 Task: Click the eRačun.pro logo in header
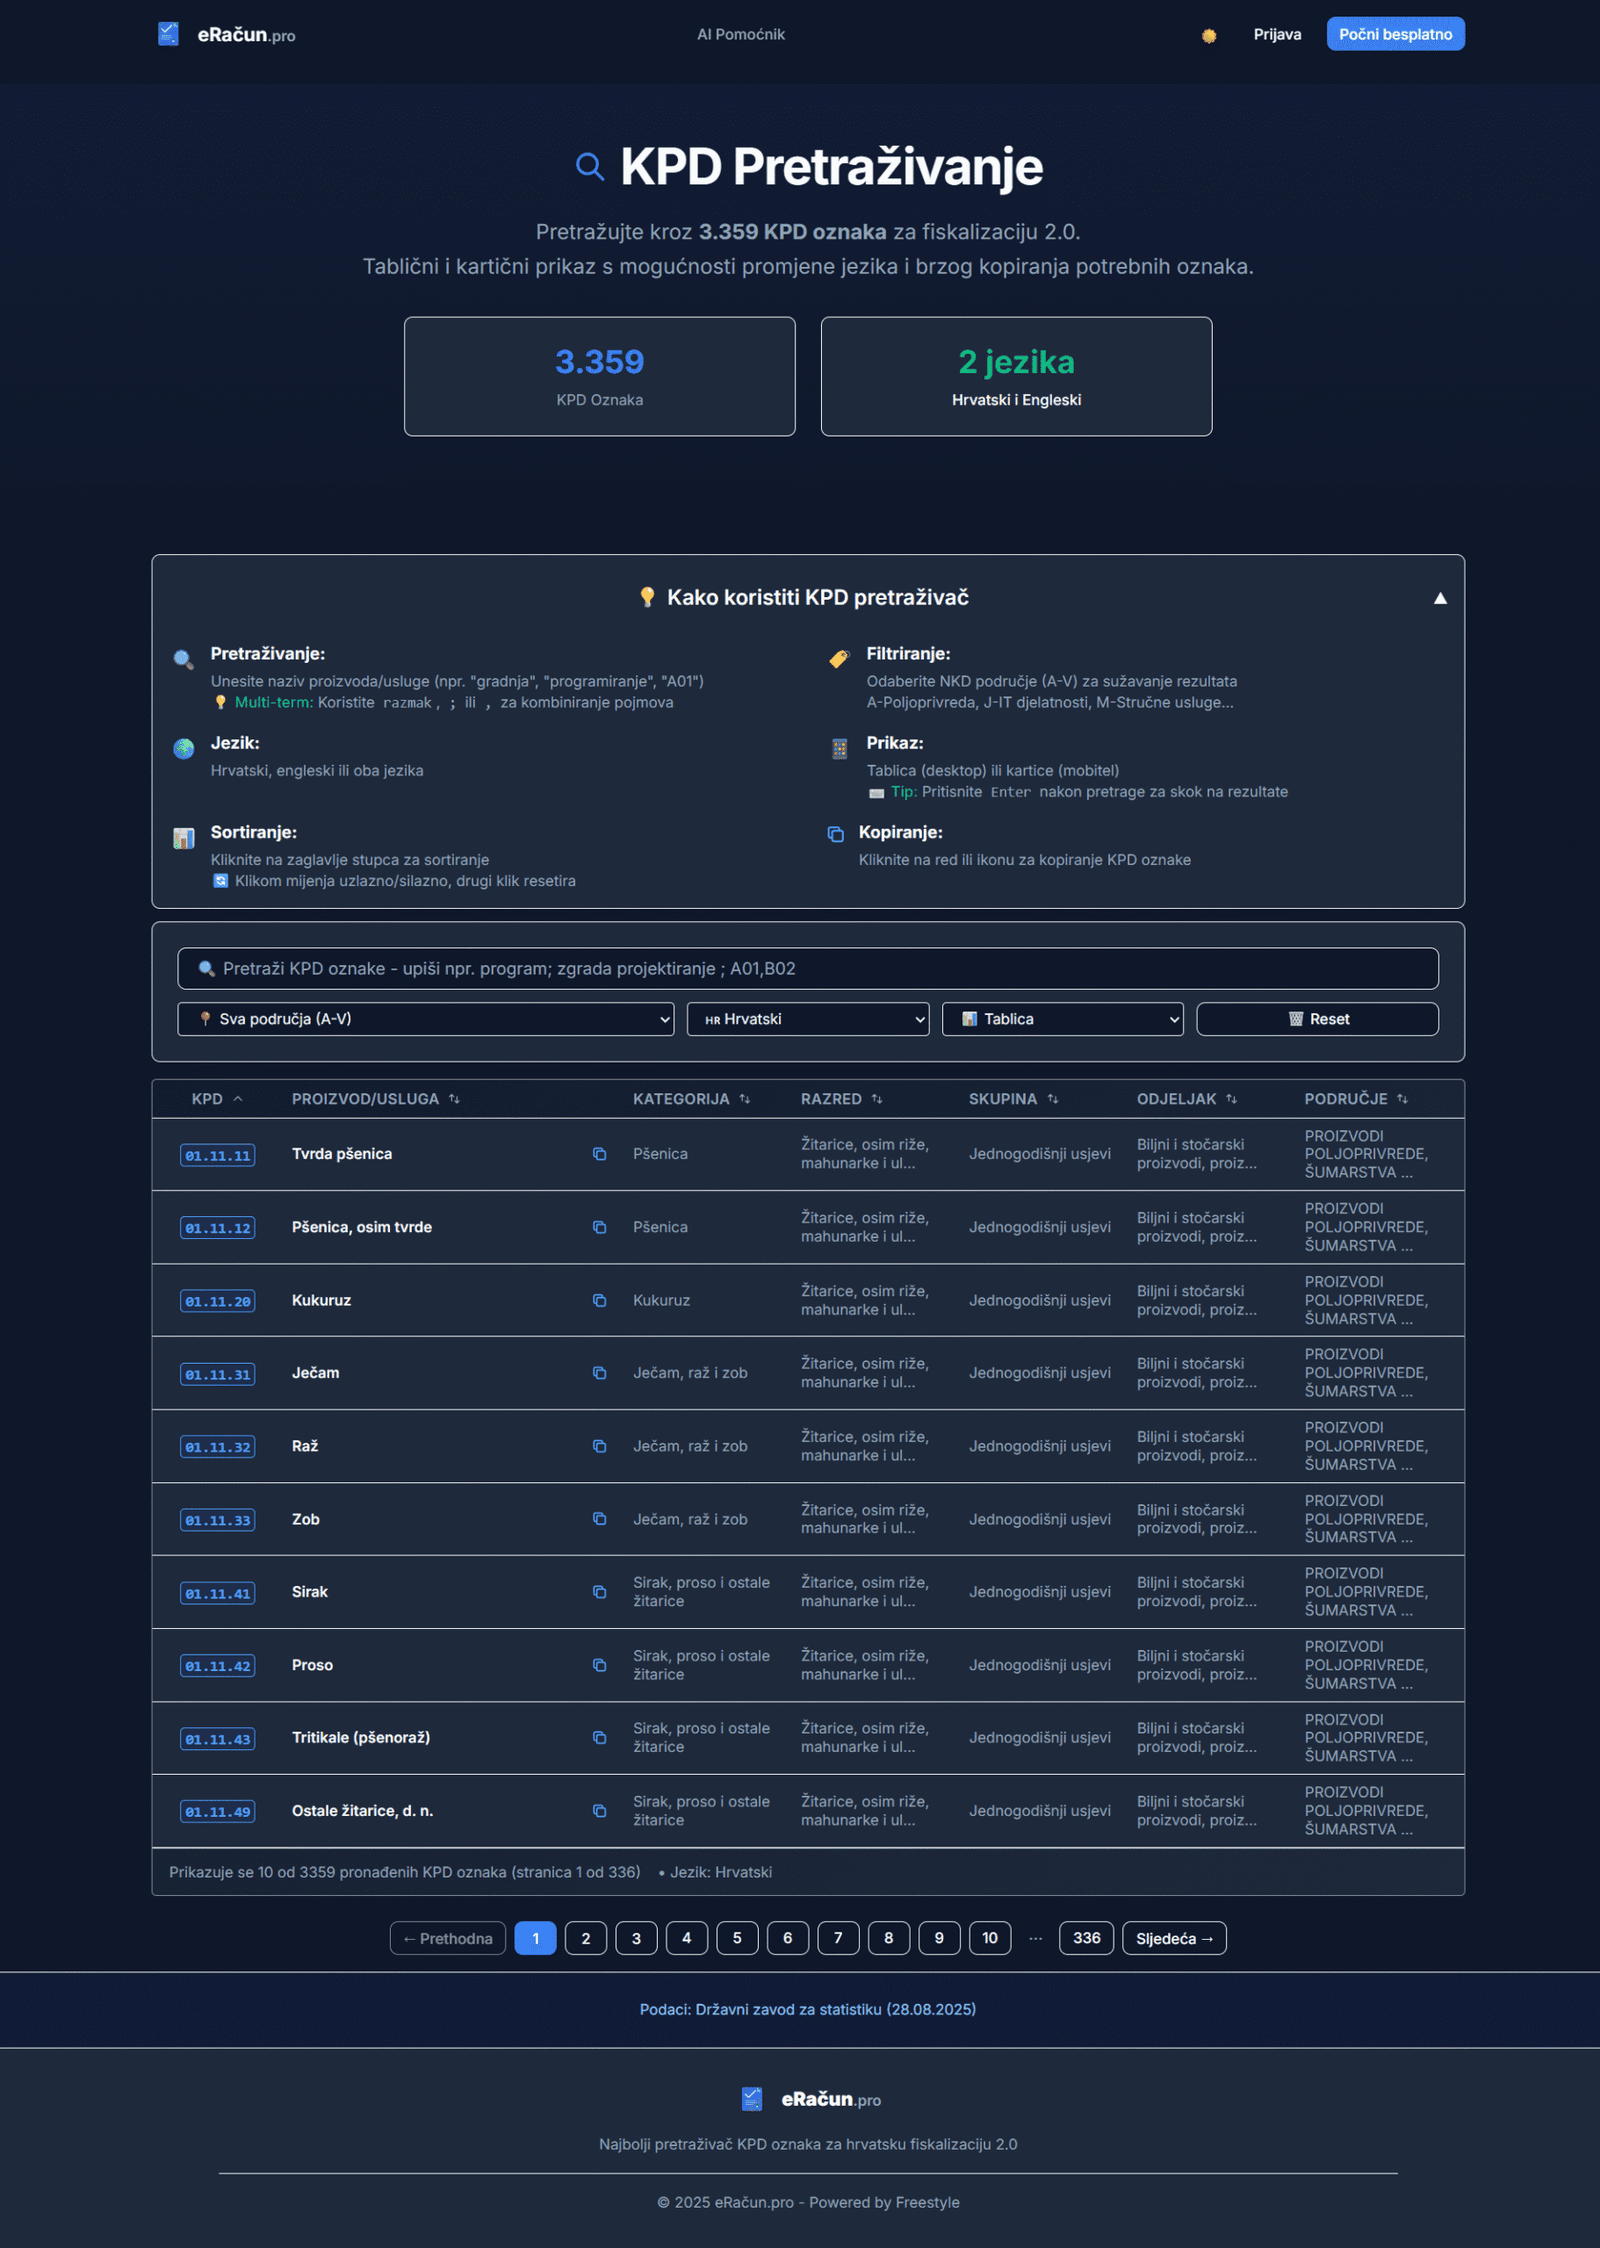pos(227,34)
